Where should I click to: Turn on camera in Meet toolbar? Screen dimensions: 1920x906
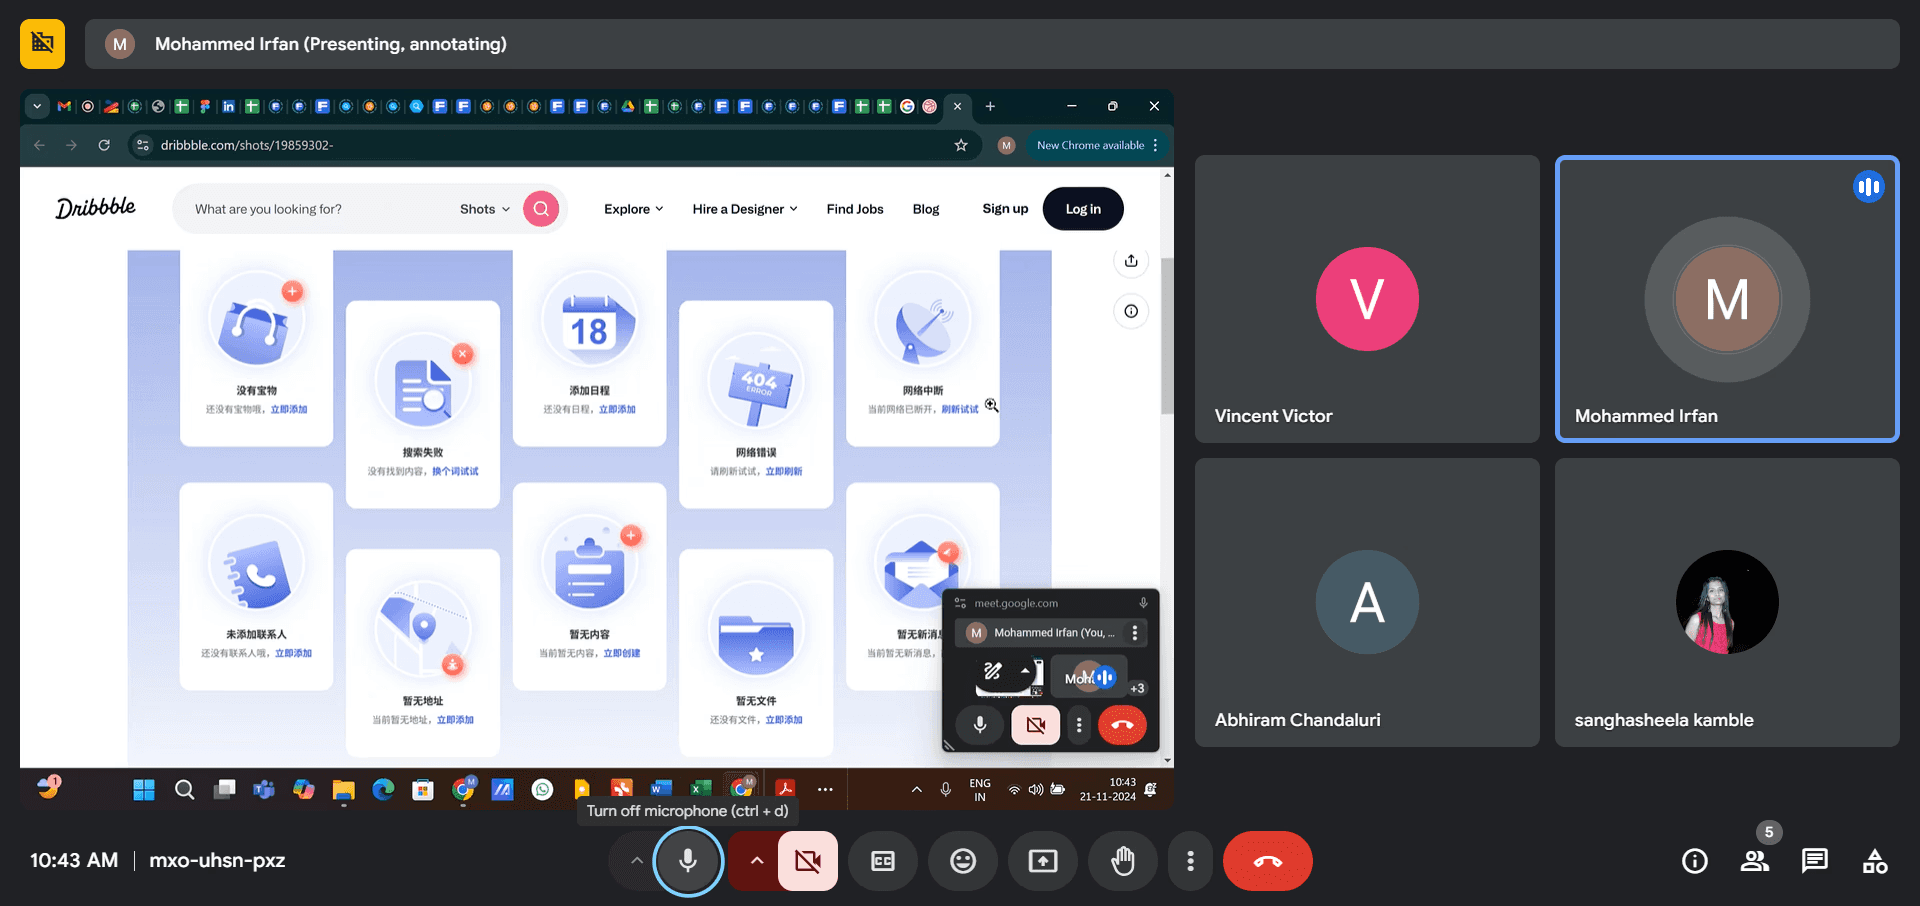(x=808, y=861)
